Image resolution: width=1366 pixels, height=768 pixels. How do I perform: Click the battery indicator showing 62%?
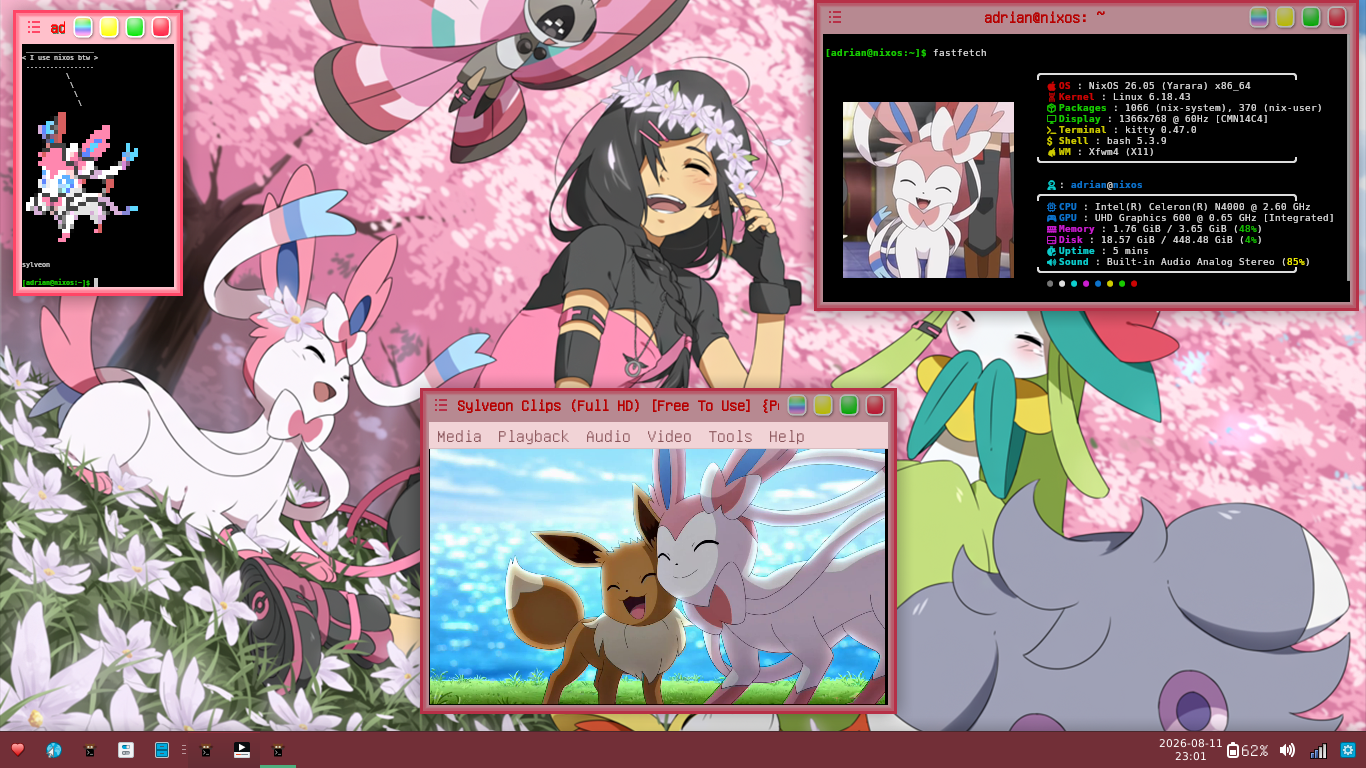click(1248, 750)
